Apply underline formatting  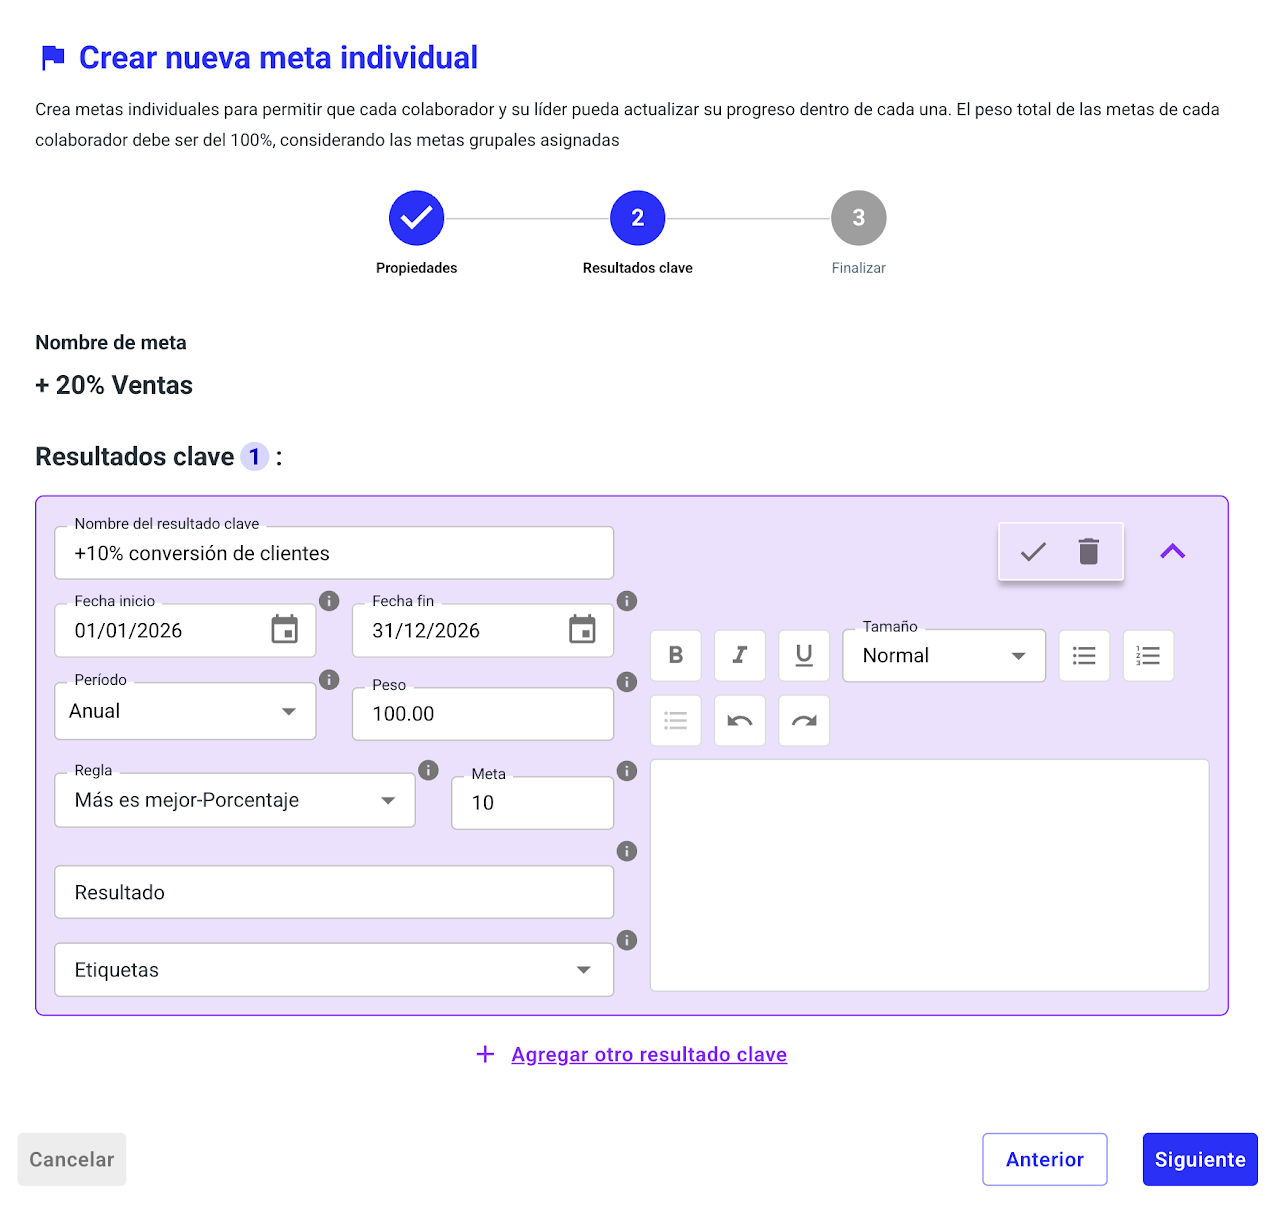[804, 655]
